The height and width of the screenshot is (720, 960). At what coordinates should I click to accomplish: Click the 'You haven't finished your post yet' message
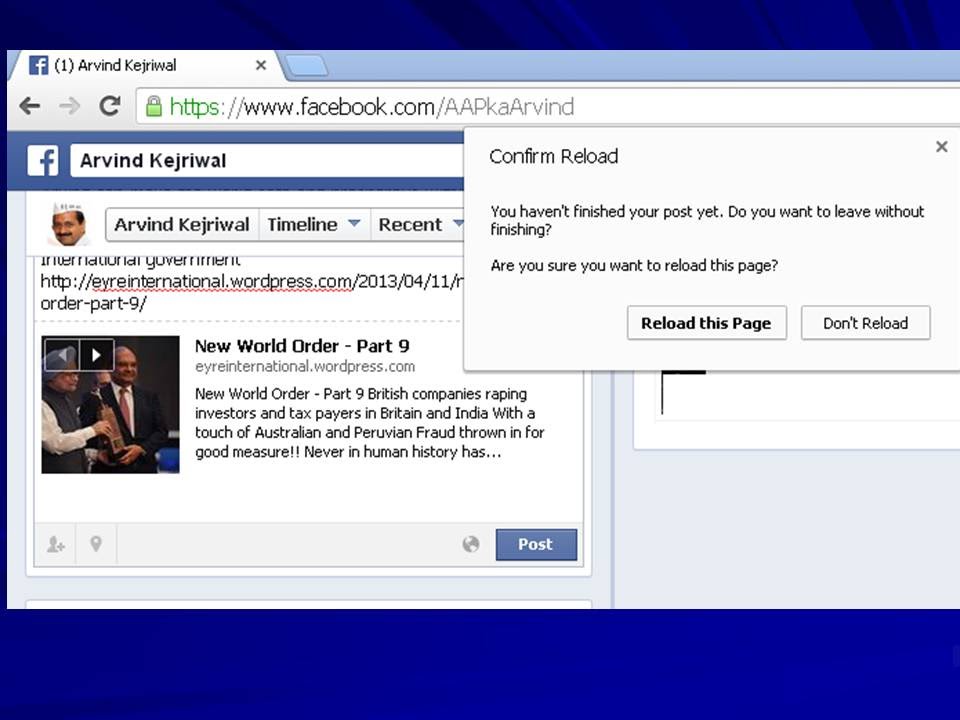707,220
